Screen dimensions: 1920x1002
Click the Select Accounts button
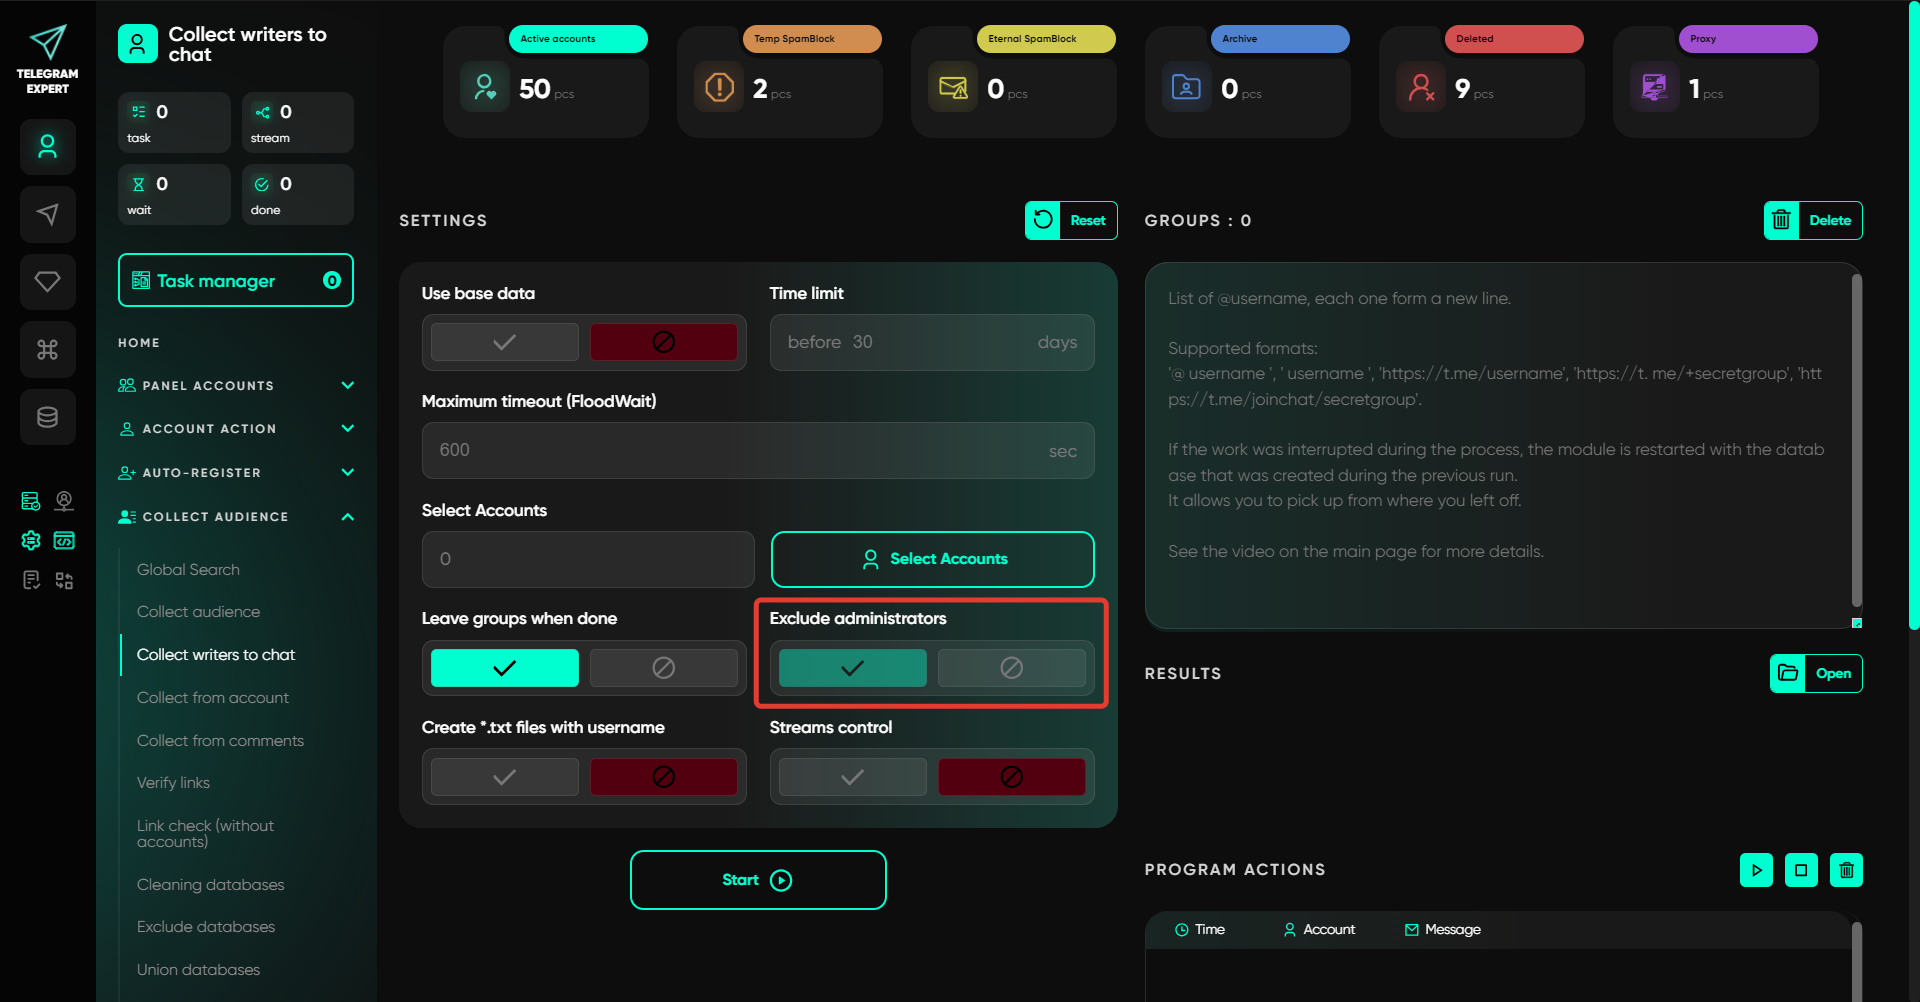(932, 559)
